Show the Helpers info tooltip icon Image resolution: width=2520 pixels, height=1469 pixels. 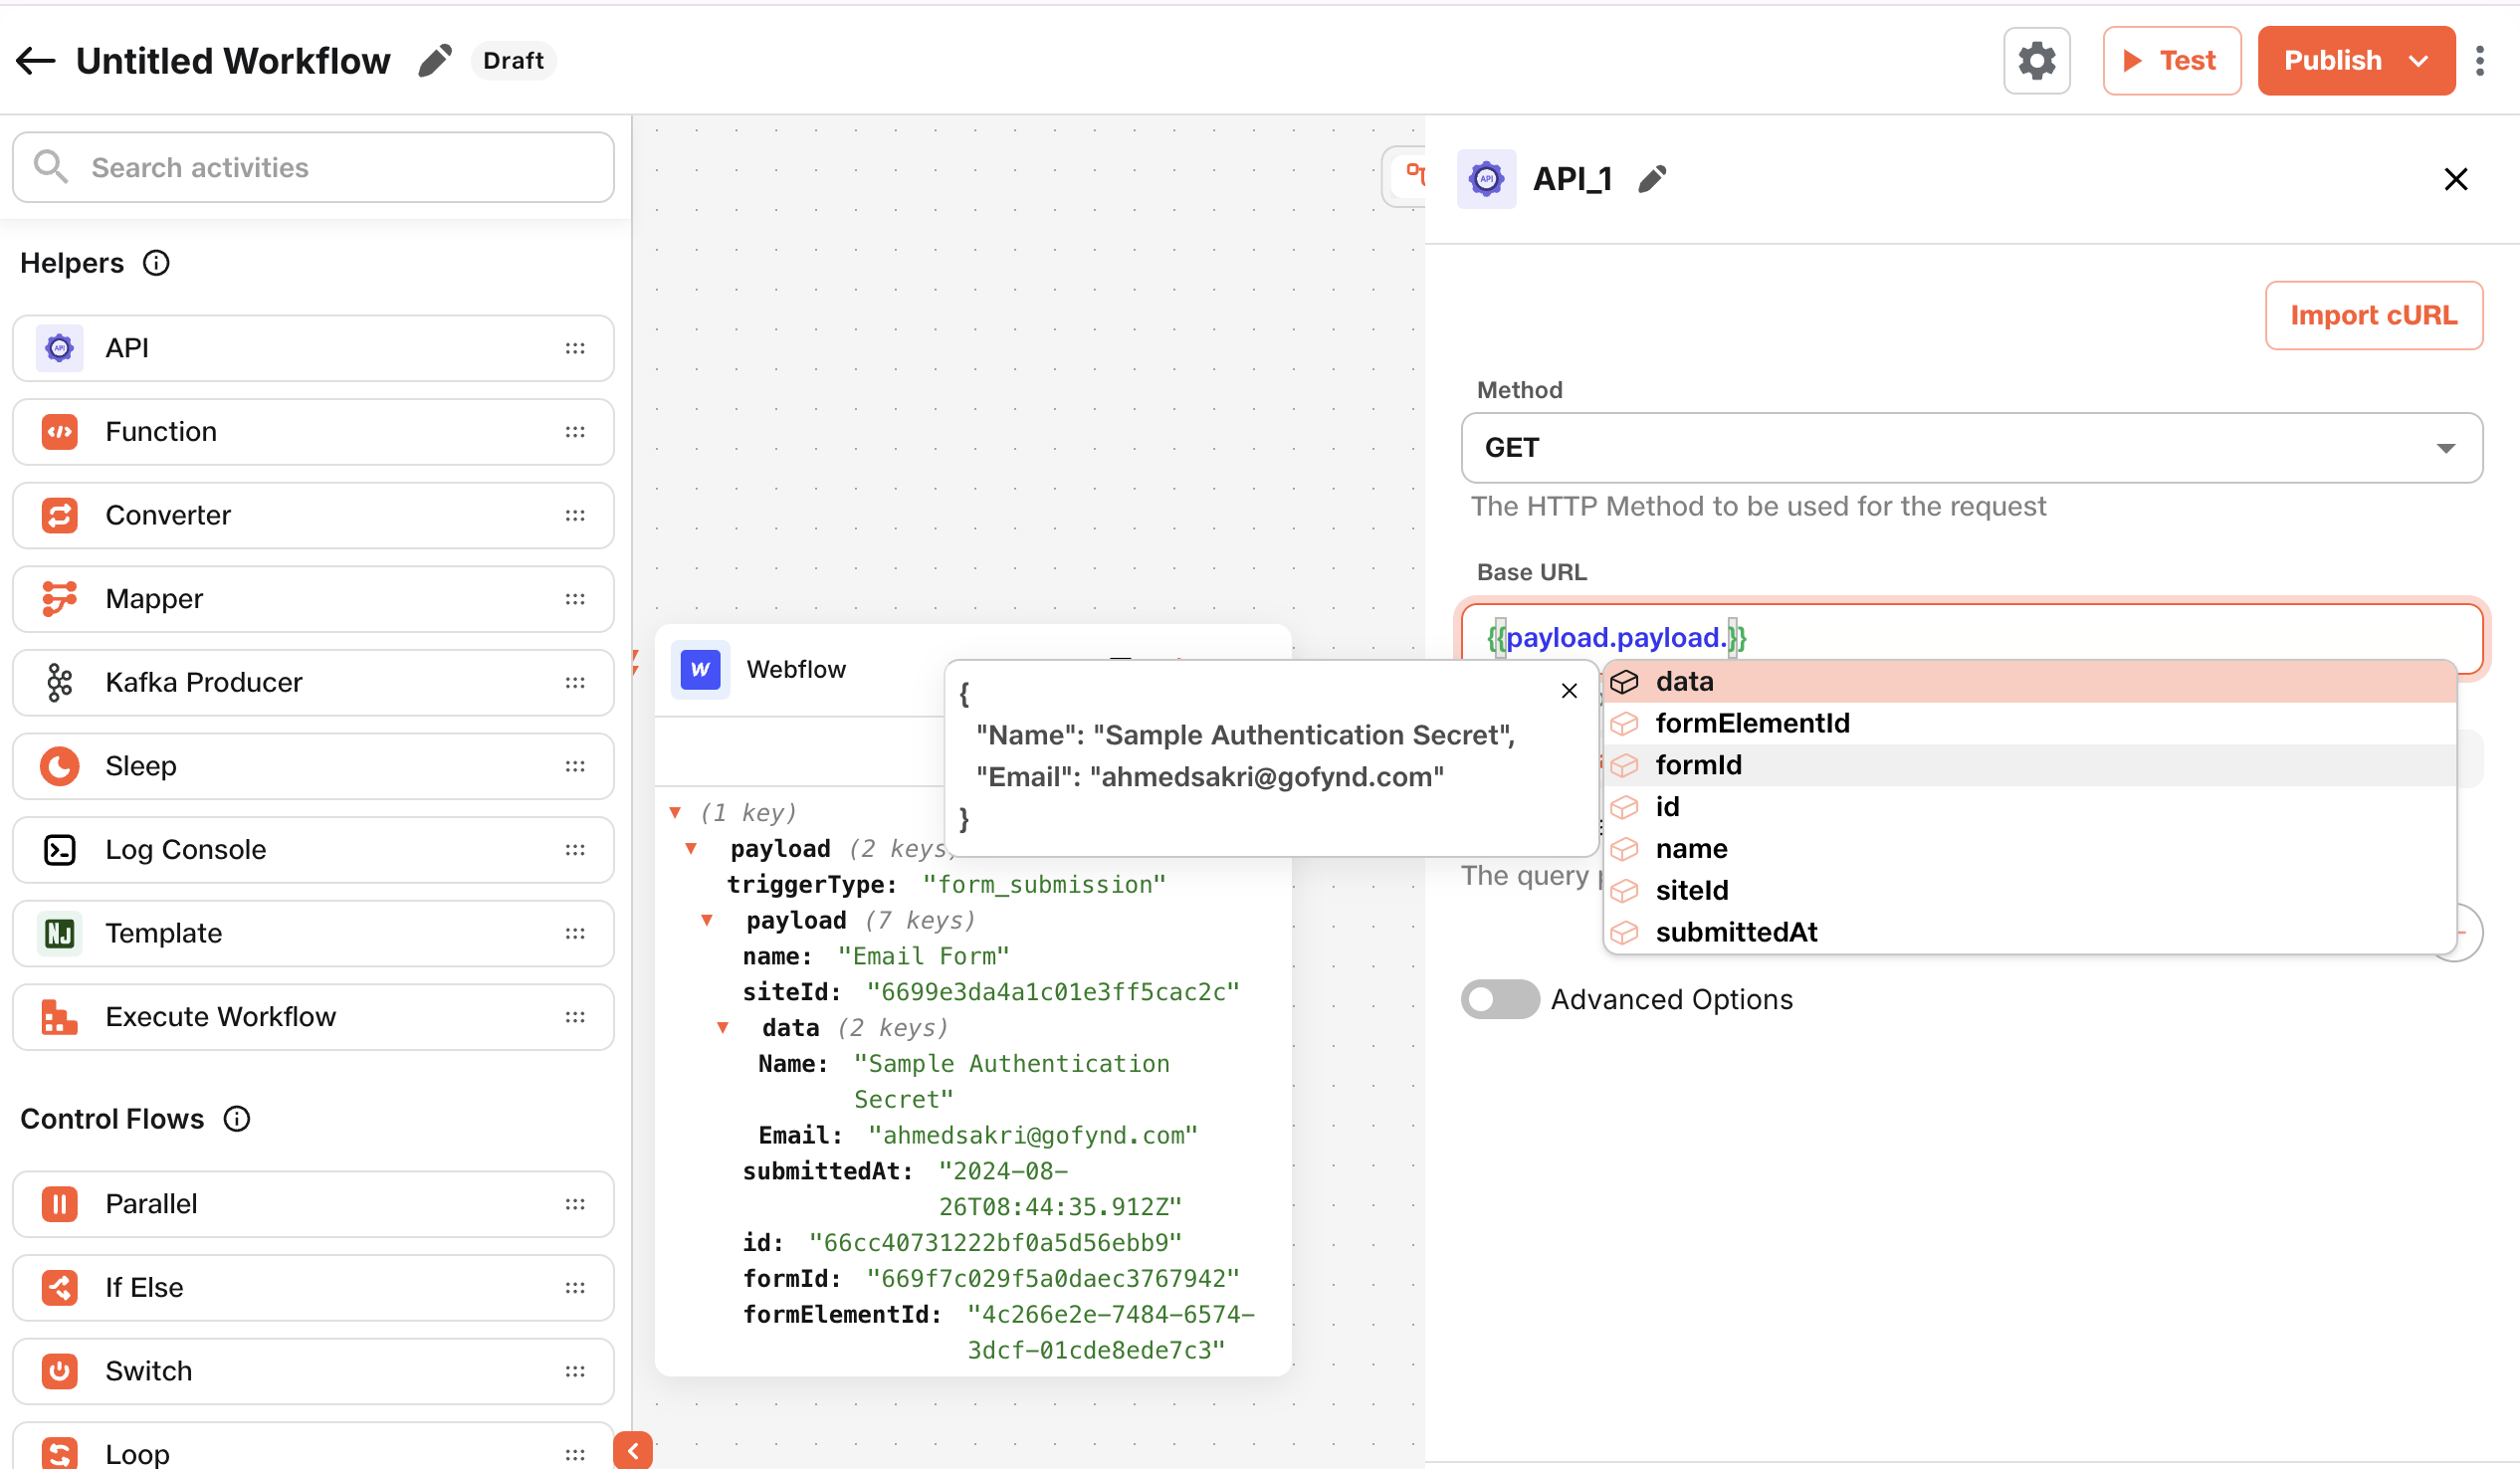[156, 263]
